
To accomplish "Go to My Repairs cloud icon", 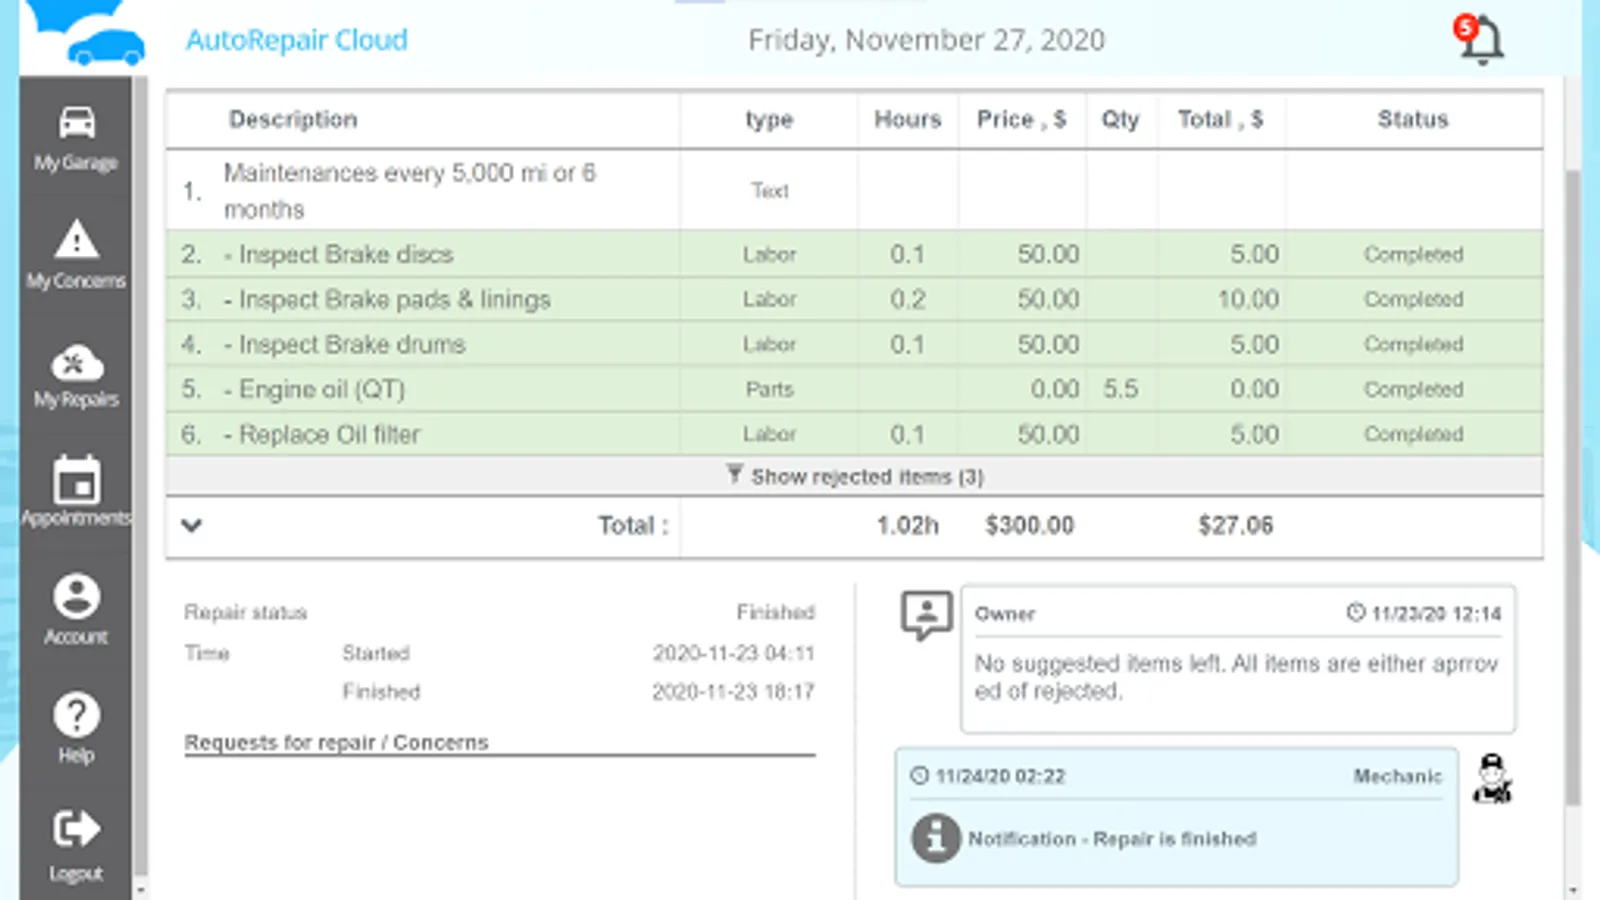I will pyautogui.click(x=76, y=363).
